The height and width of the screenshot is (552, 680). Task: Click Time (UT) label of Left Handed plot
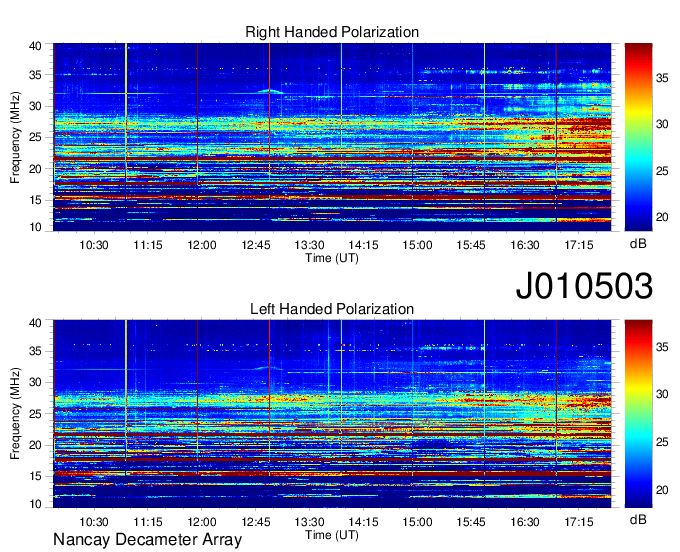pyautogui.click(x=332, y=535)
